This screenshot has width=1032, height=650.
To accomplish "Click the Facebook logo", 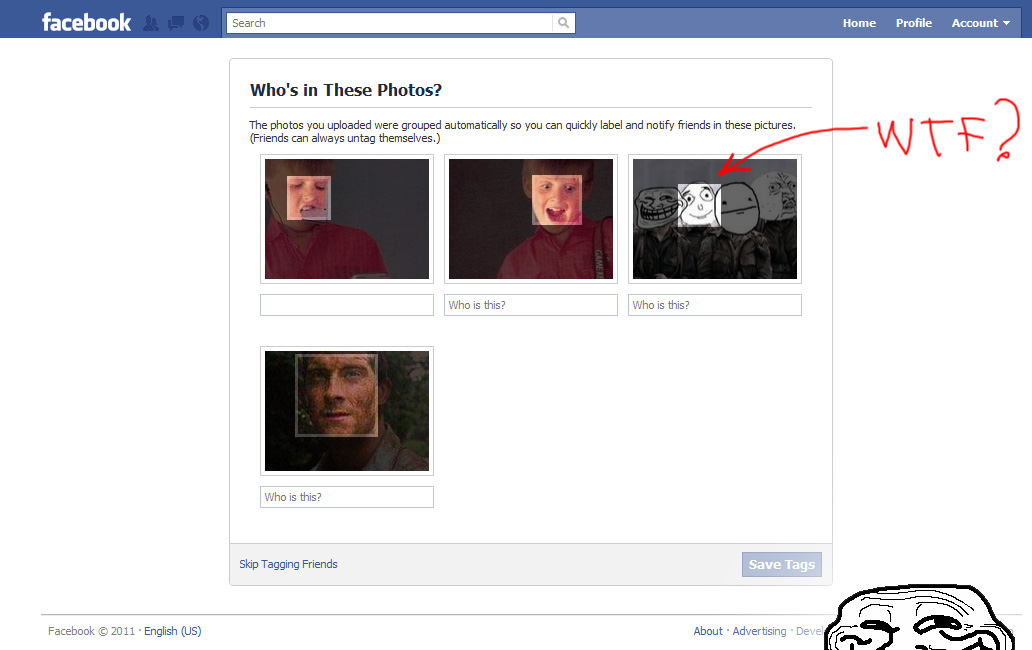I will click(x=86, y=22).
